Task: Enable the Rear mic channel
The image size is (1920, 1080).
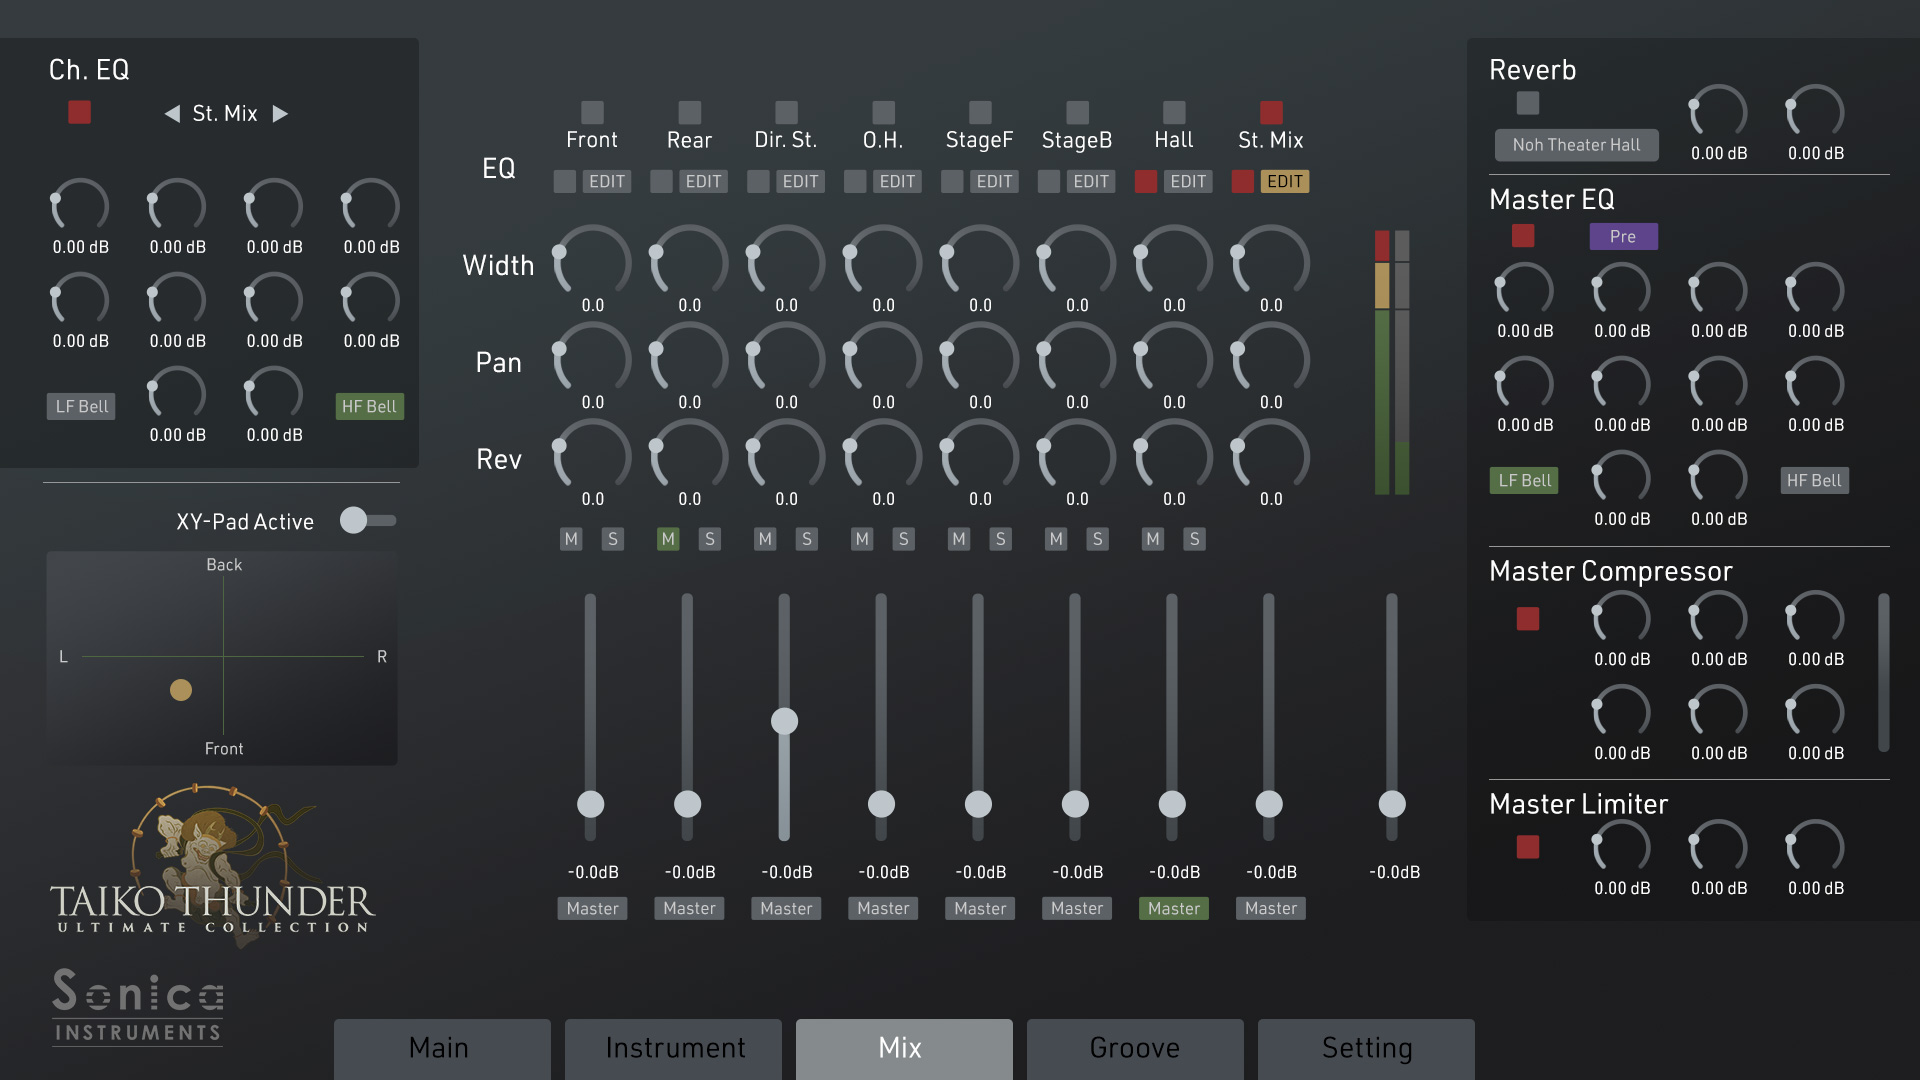Action: tap(689, 111)
